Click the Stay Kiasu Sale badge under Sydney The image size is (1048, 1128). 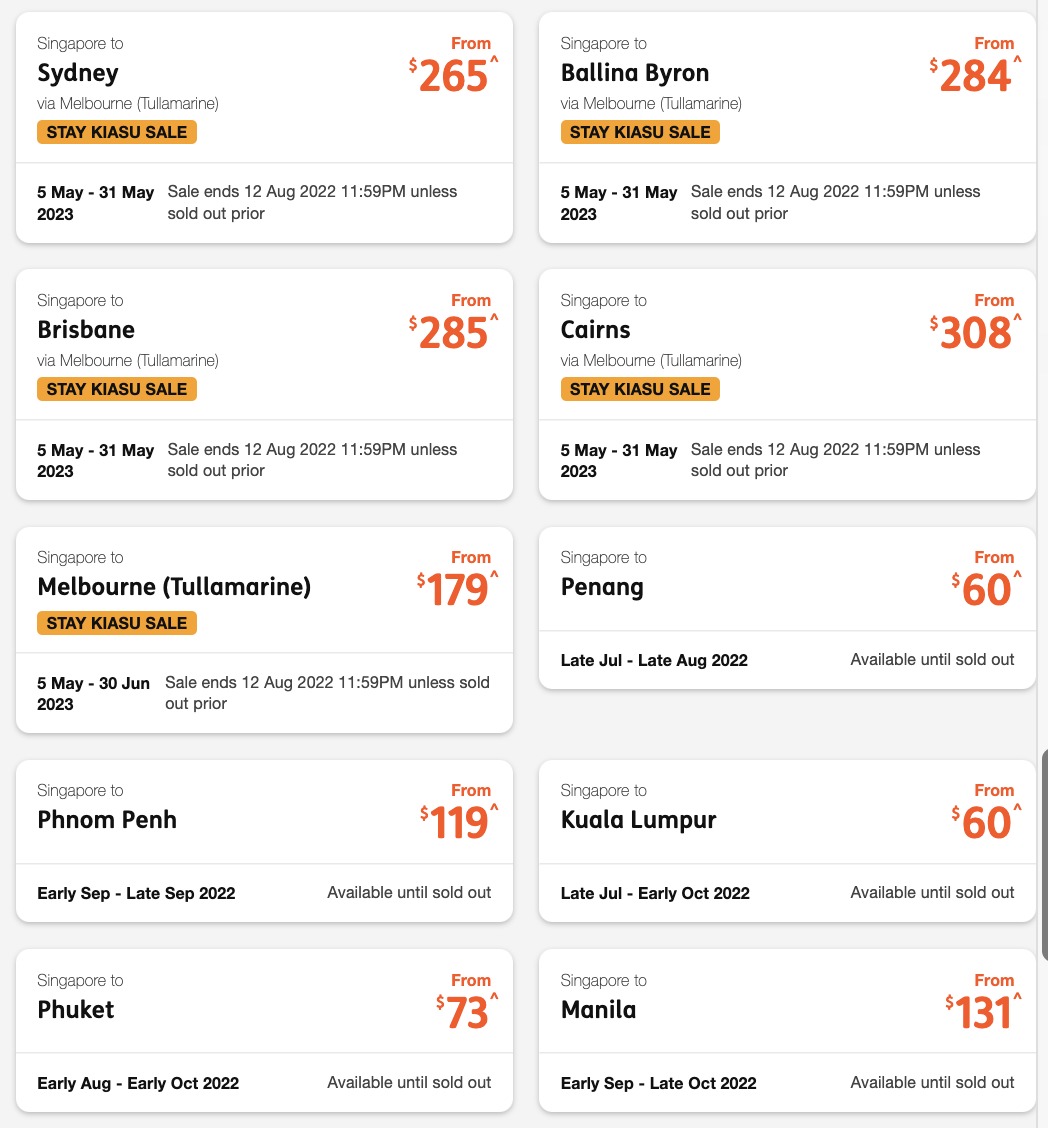pos(117,132)
